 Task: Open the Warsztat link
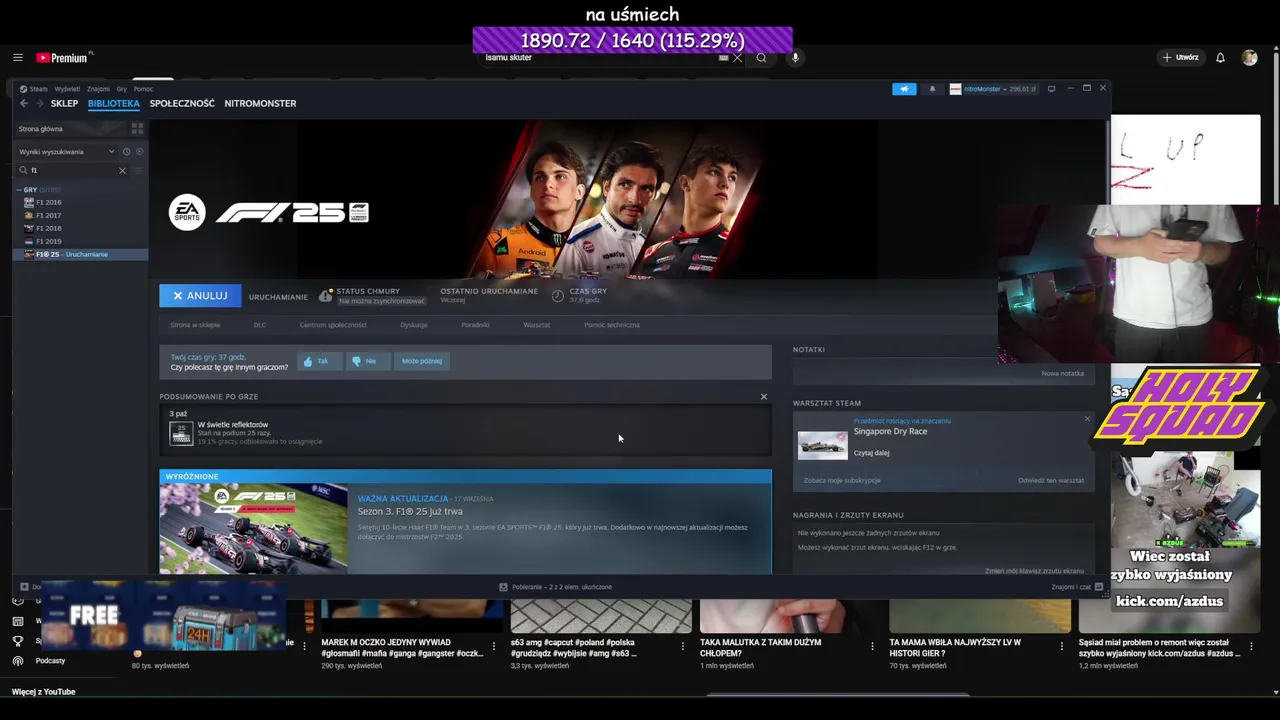tap(537, 325)
